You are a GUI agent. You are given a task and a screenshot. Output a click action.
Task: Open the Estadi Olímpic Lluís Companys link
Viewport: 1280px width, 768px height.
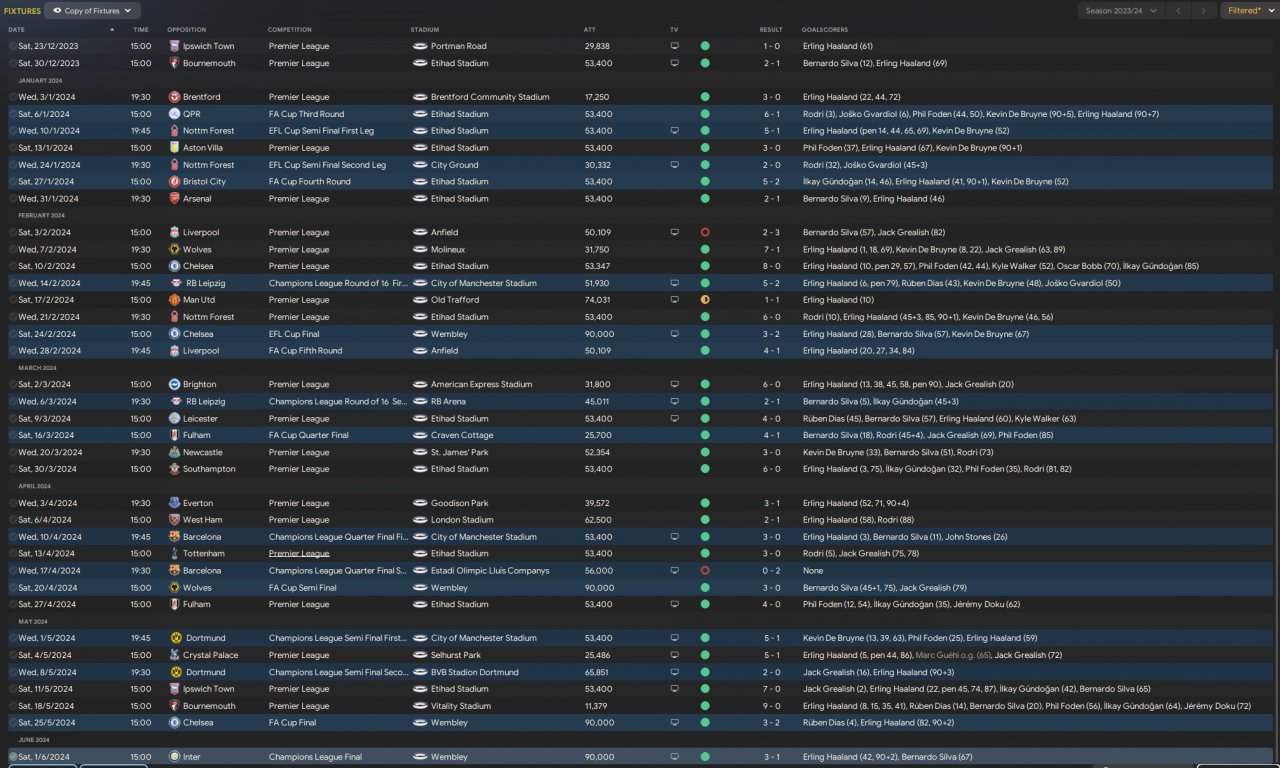[x=490, y=571]
